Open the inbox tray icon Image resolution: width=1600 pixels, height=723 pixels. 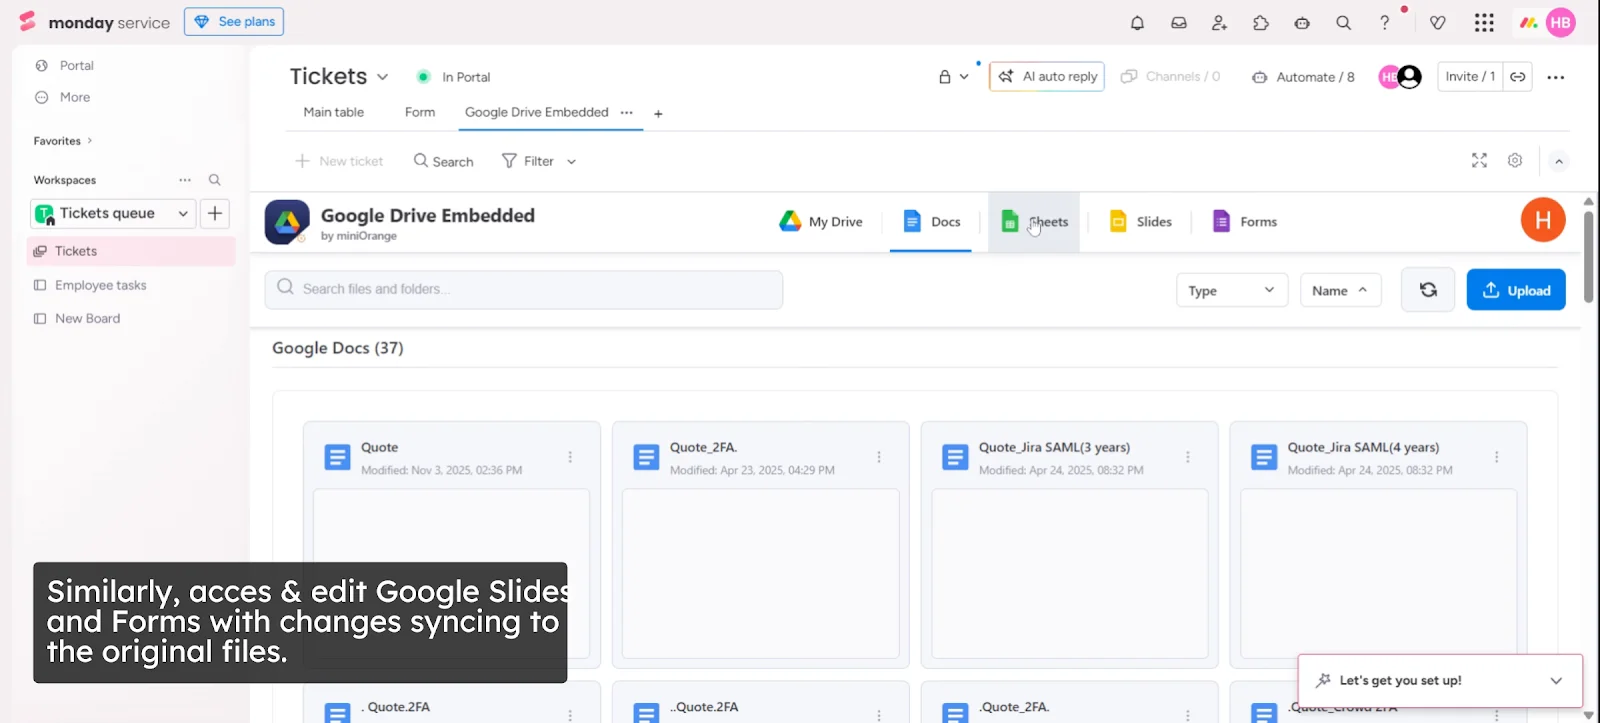[x=1179, y=23]
